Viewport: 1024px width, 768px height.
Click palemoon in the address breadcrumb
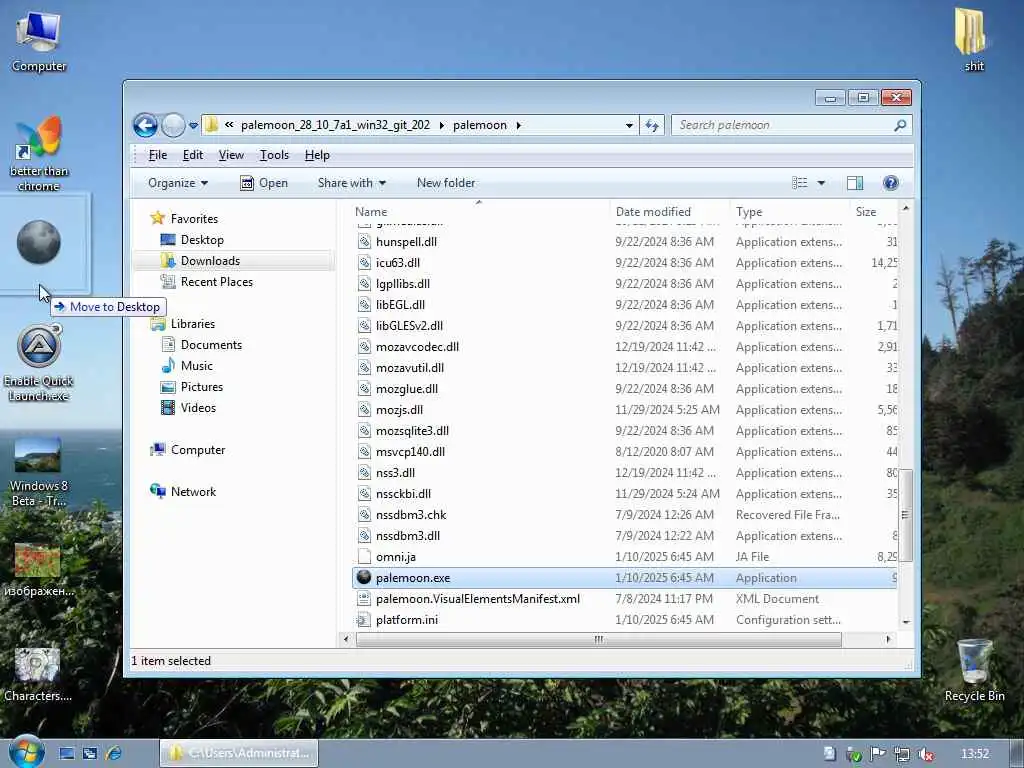[479, 125]
